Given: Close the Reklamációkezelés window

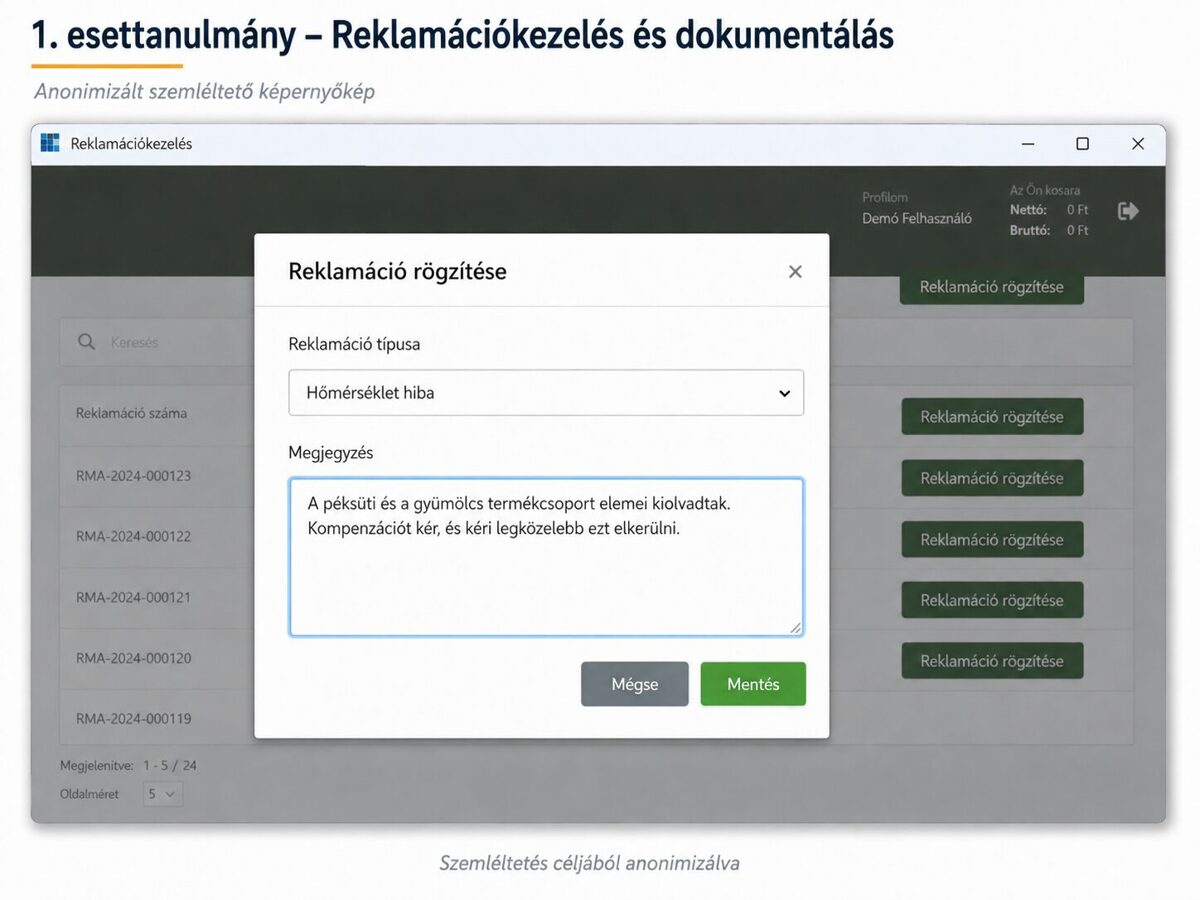Looking at the screenshot, I should [x=1138, y=144].
